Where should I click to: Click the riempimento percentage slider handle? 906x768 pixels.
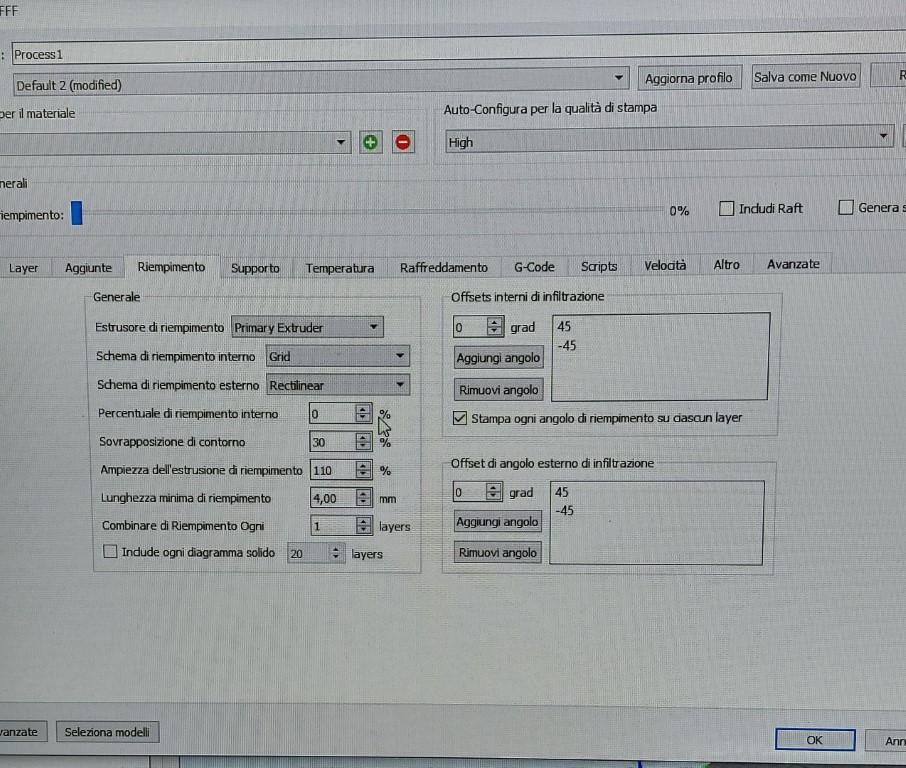[x=77, y=213]
